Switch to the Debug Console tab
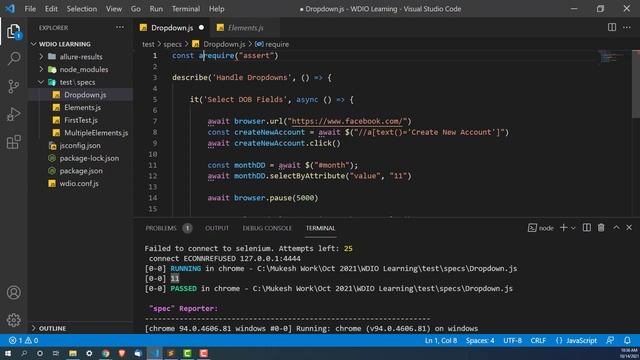The image size is (640, 360). (x=267, y=228)
